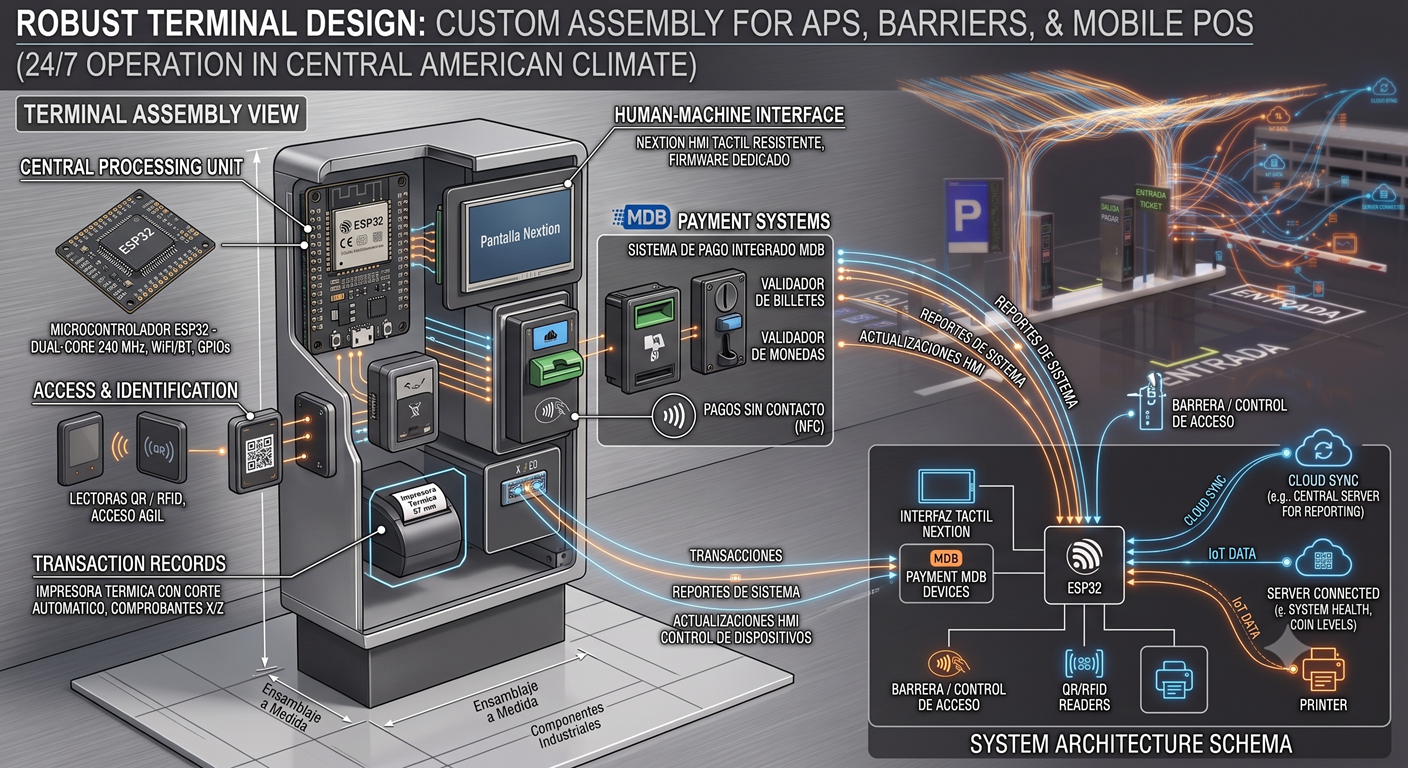Click the SYSTEM ARCHITECTURE SCHEMA title
1408x768 pixels.
coord(1130,743)
